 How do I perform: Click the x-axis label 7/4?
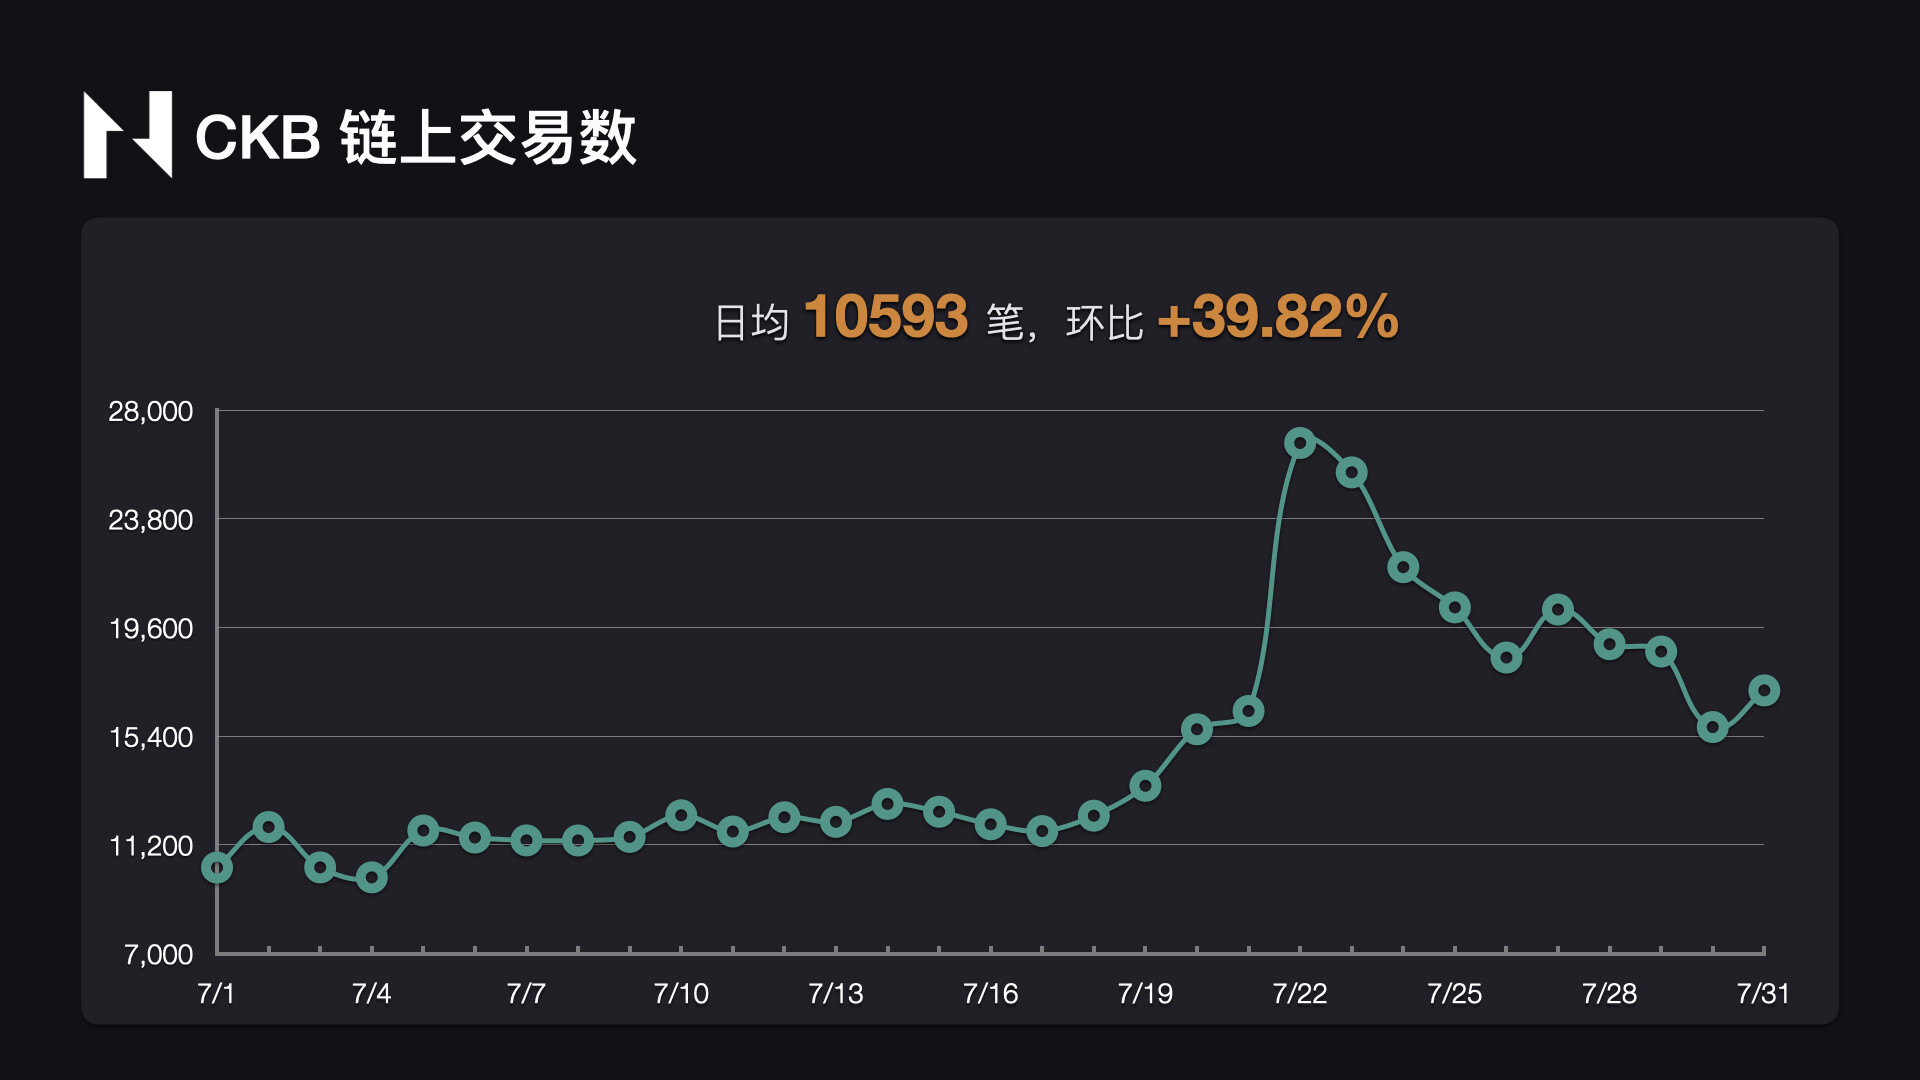(x=371, y=994)
